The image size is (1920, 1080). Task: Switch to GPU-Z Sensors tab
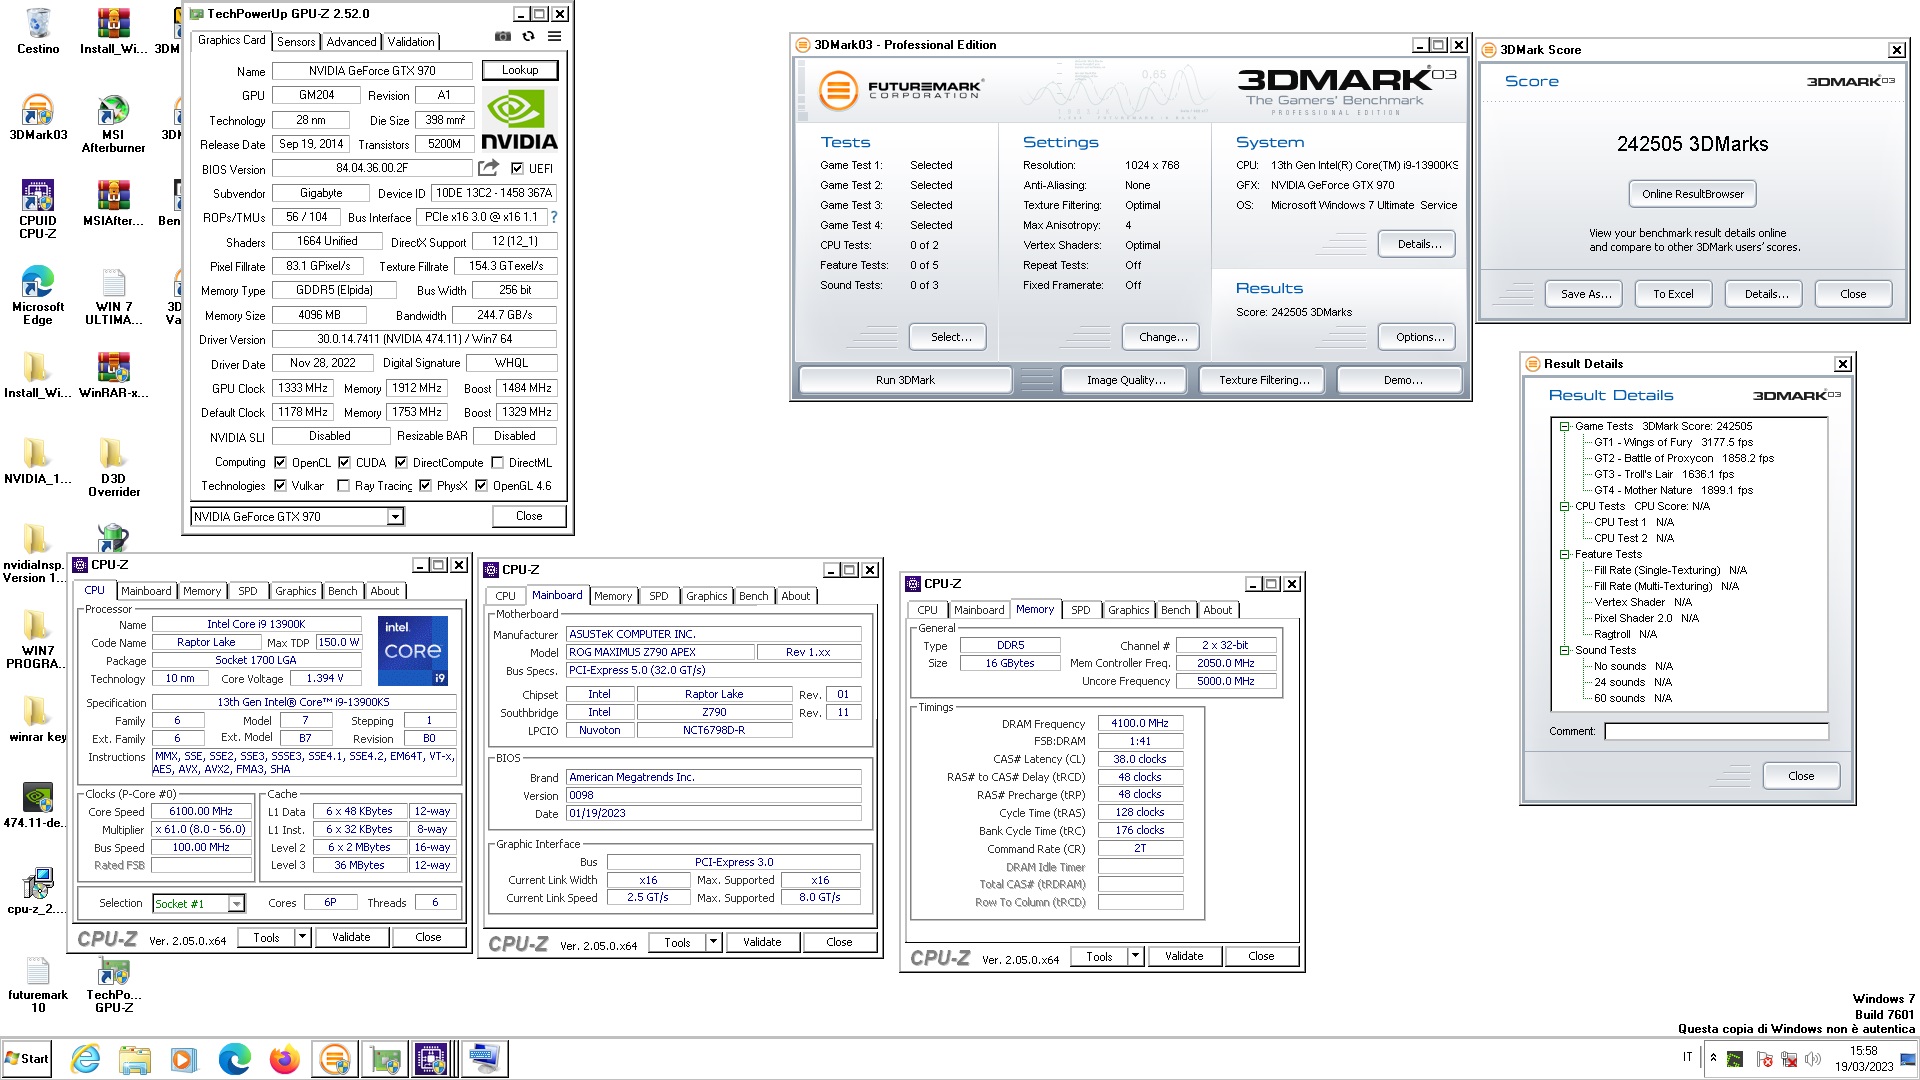(296, 41)
